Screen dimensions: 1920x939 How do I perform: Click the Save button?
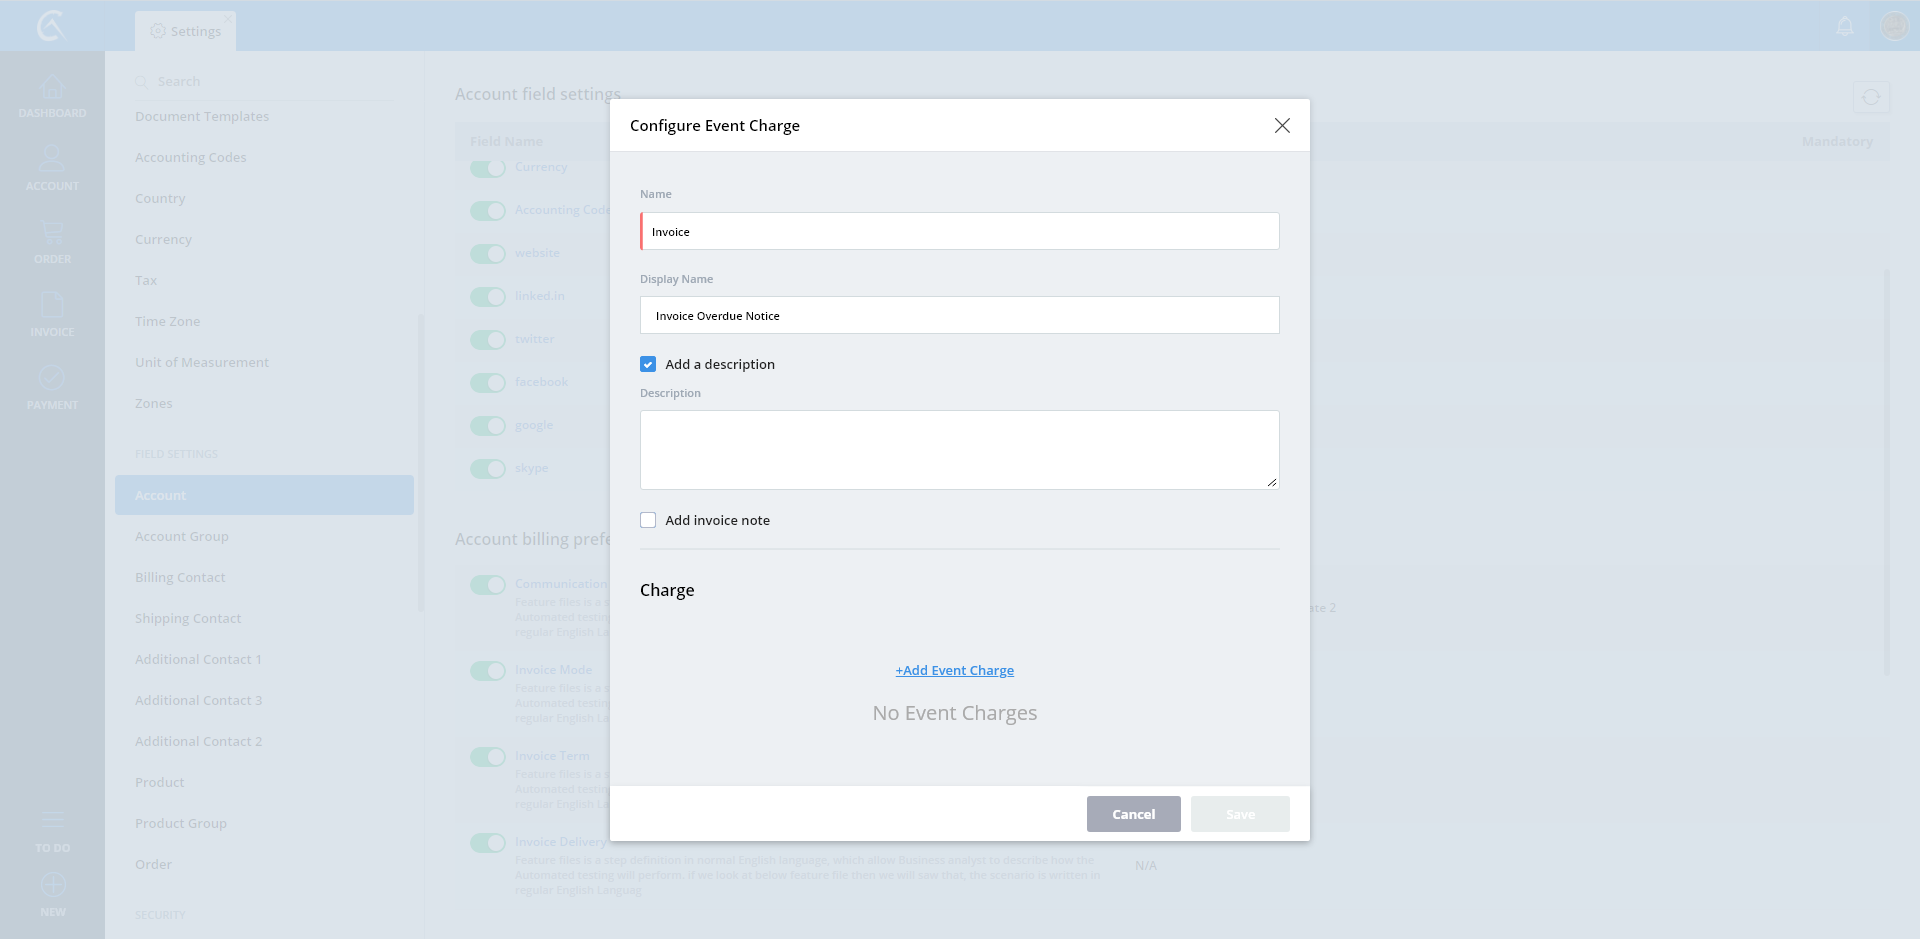pos(1240,814)
